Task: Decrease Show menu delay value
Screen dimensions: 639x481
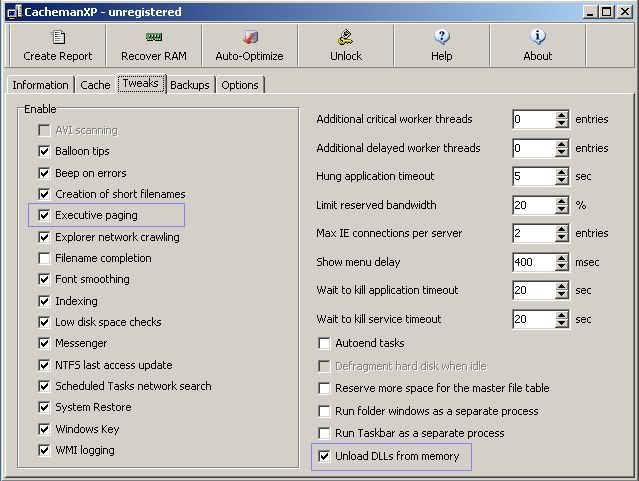Action: tap(562, 266)
